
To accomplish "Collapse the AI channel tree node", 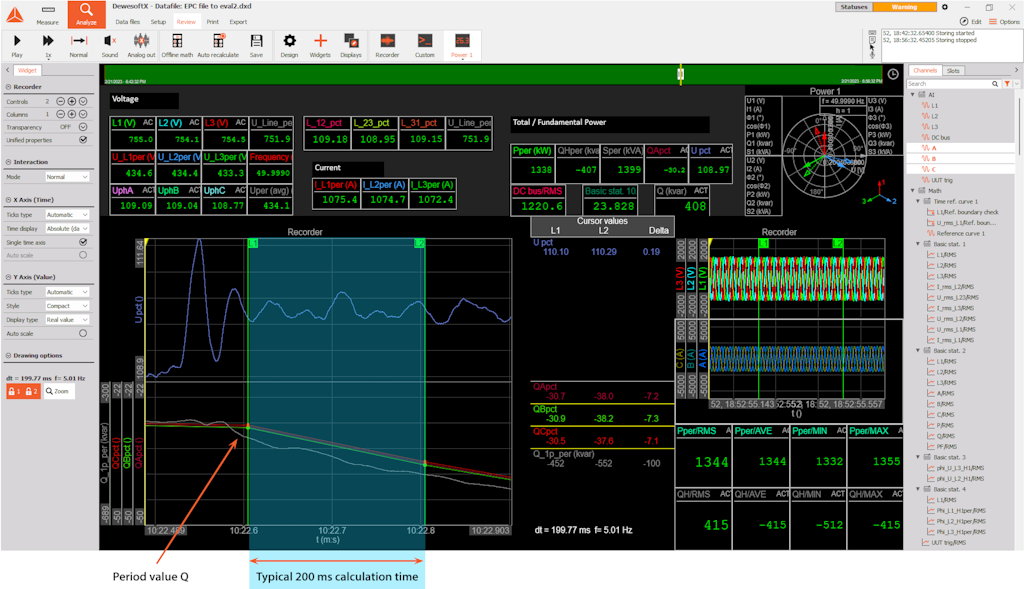I will click(x=912, y=95).
